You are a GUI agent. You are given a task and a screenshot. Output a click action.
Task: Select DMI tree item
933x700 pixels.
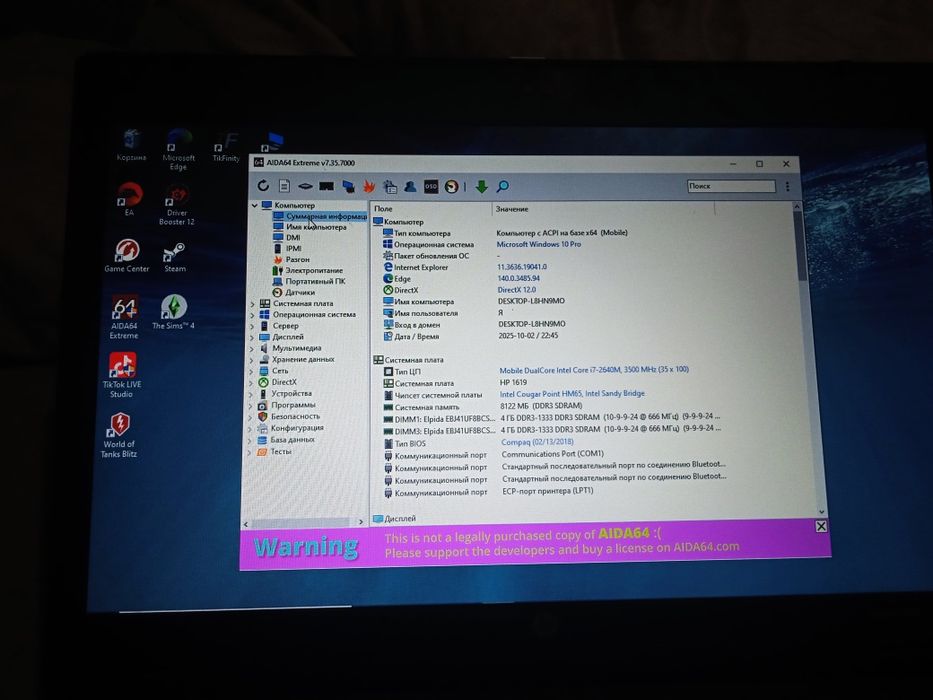pos(287,238)
